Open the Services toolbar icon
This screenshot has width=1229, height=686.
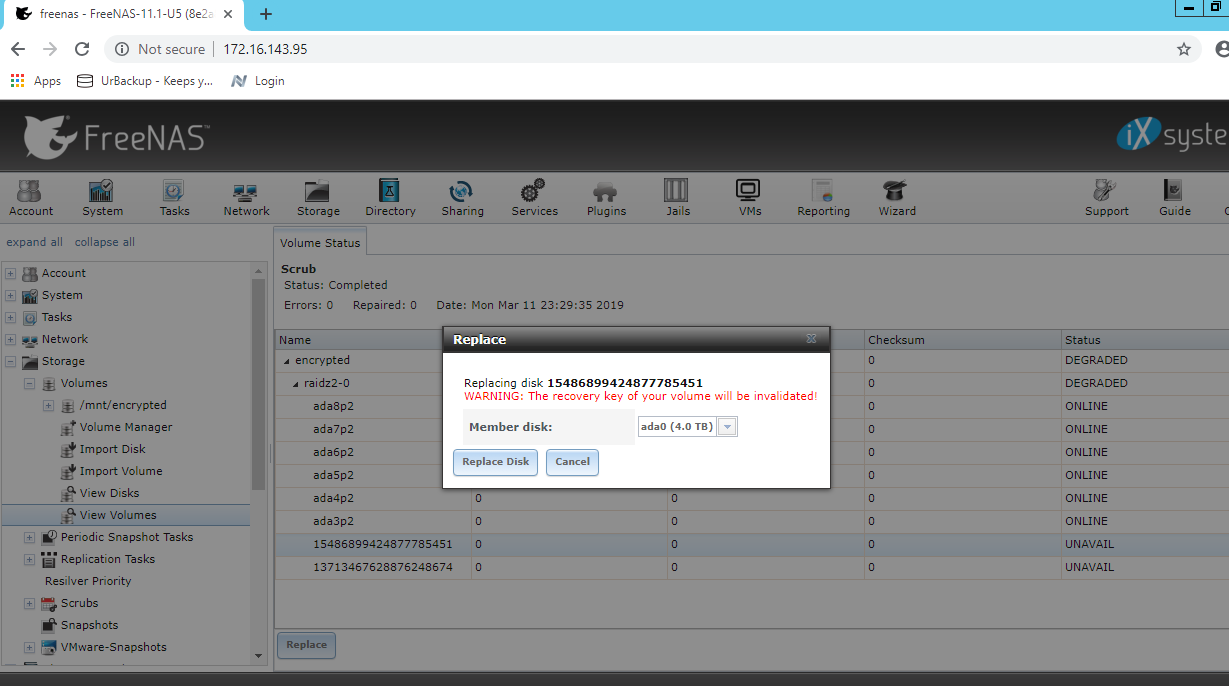534,198
